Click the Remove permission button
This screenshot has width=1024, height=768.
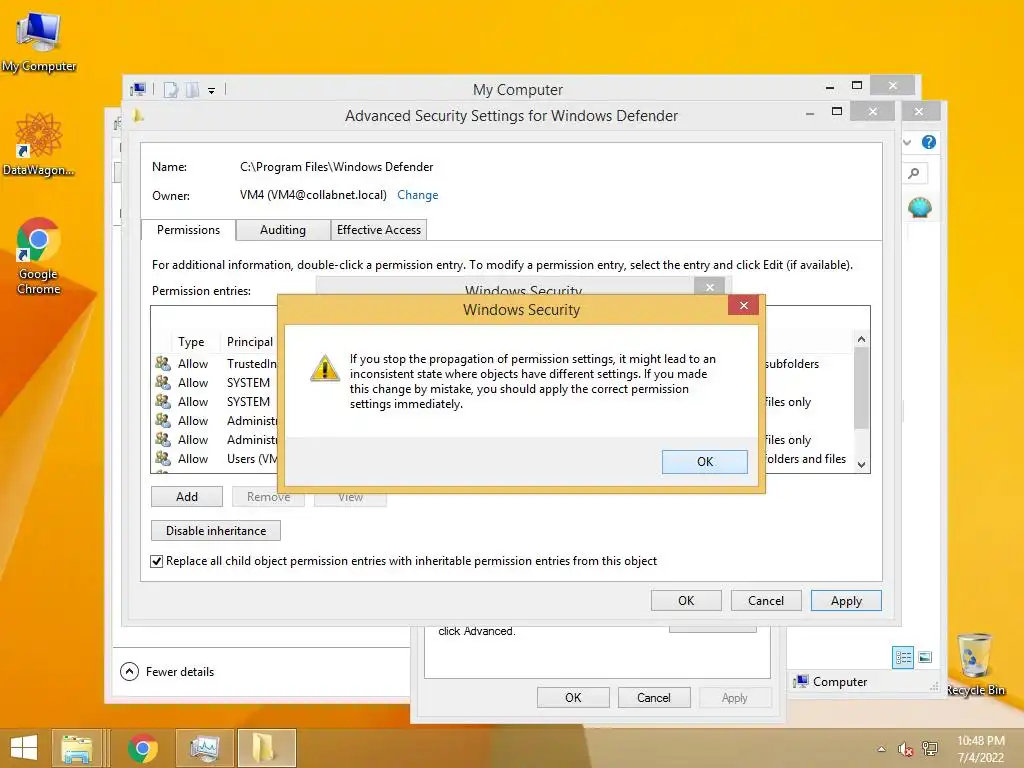point(268,496)
